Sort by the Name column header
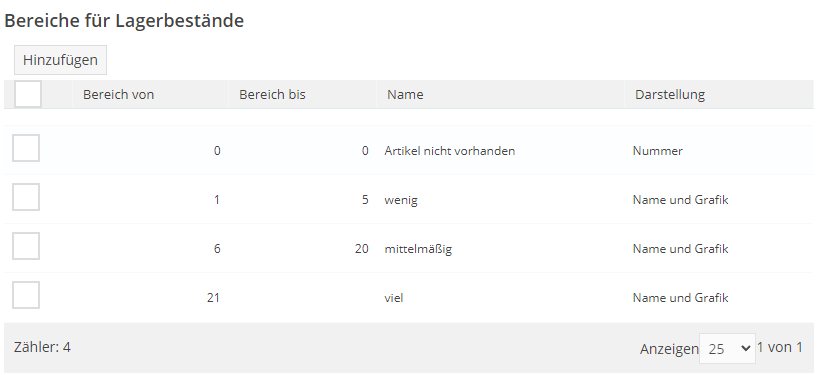819x375 pixels. 405,95
